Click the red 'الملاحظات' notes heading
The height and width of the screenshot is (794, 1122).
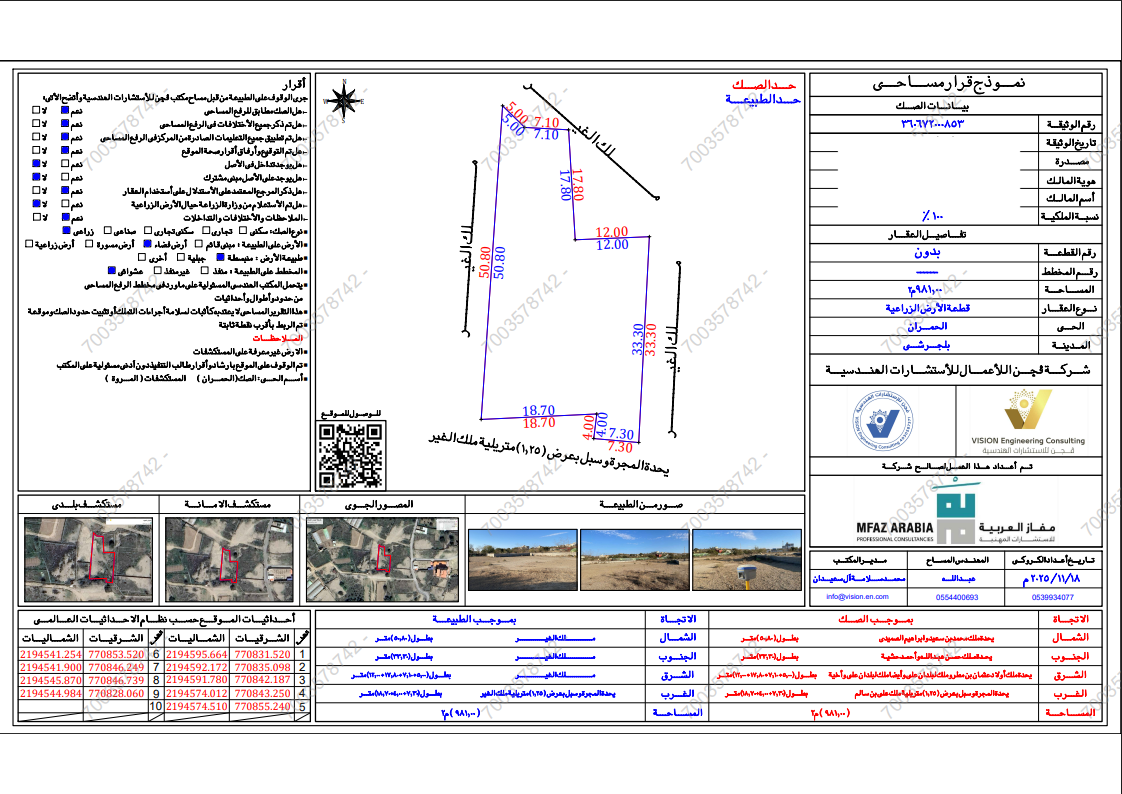[x=278, y=338]
